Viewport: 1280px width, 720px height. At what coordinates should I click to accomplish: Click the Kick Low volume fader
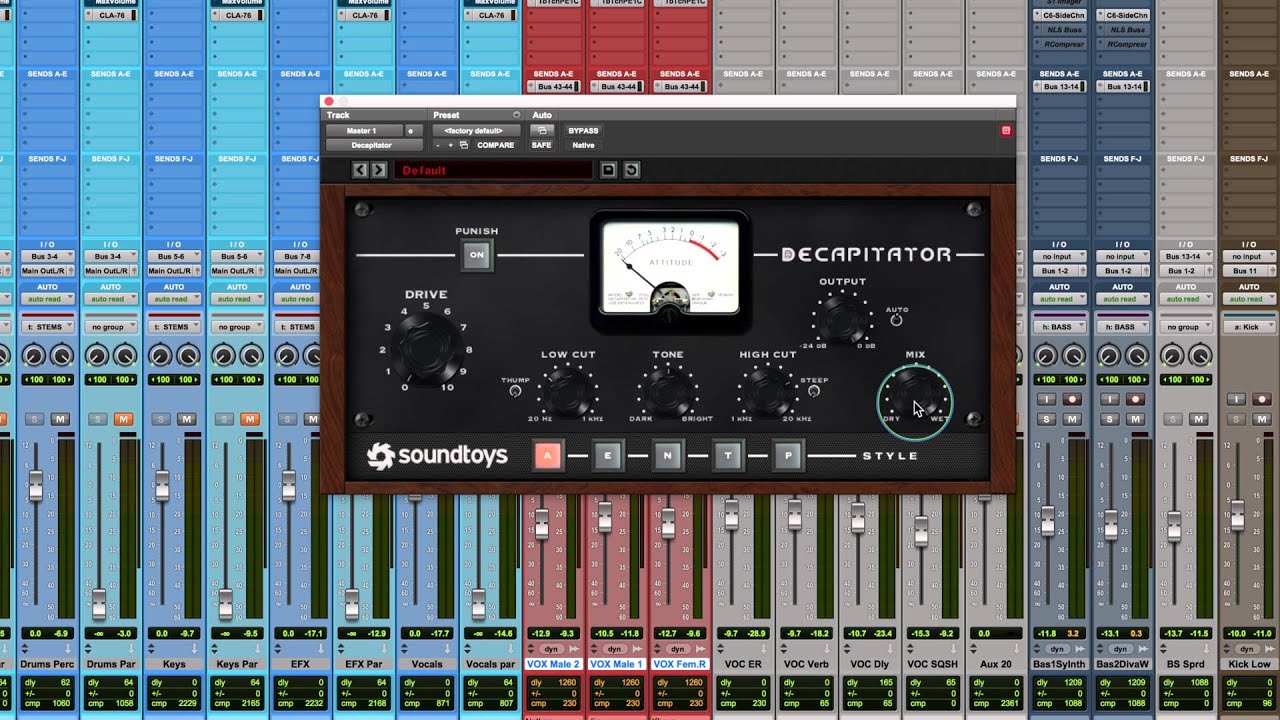[1237, 516]
